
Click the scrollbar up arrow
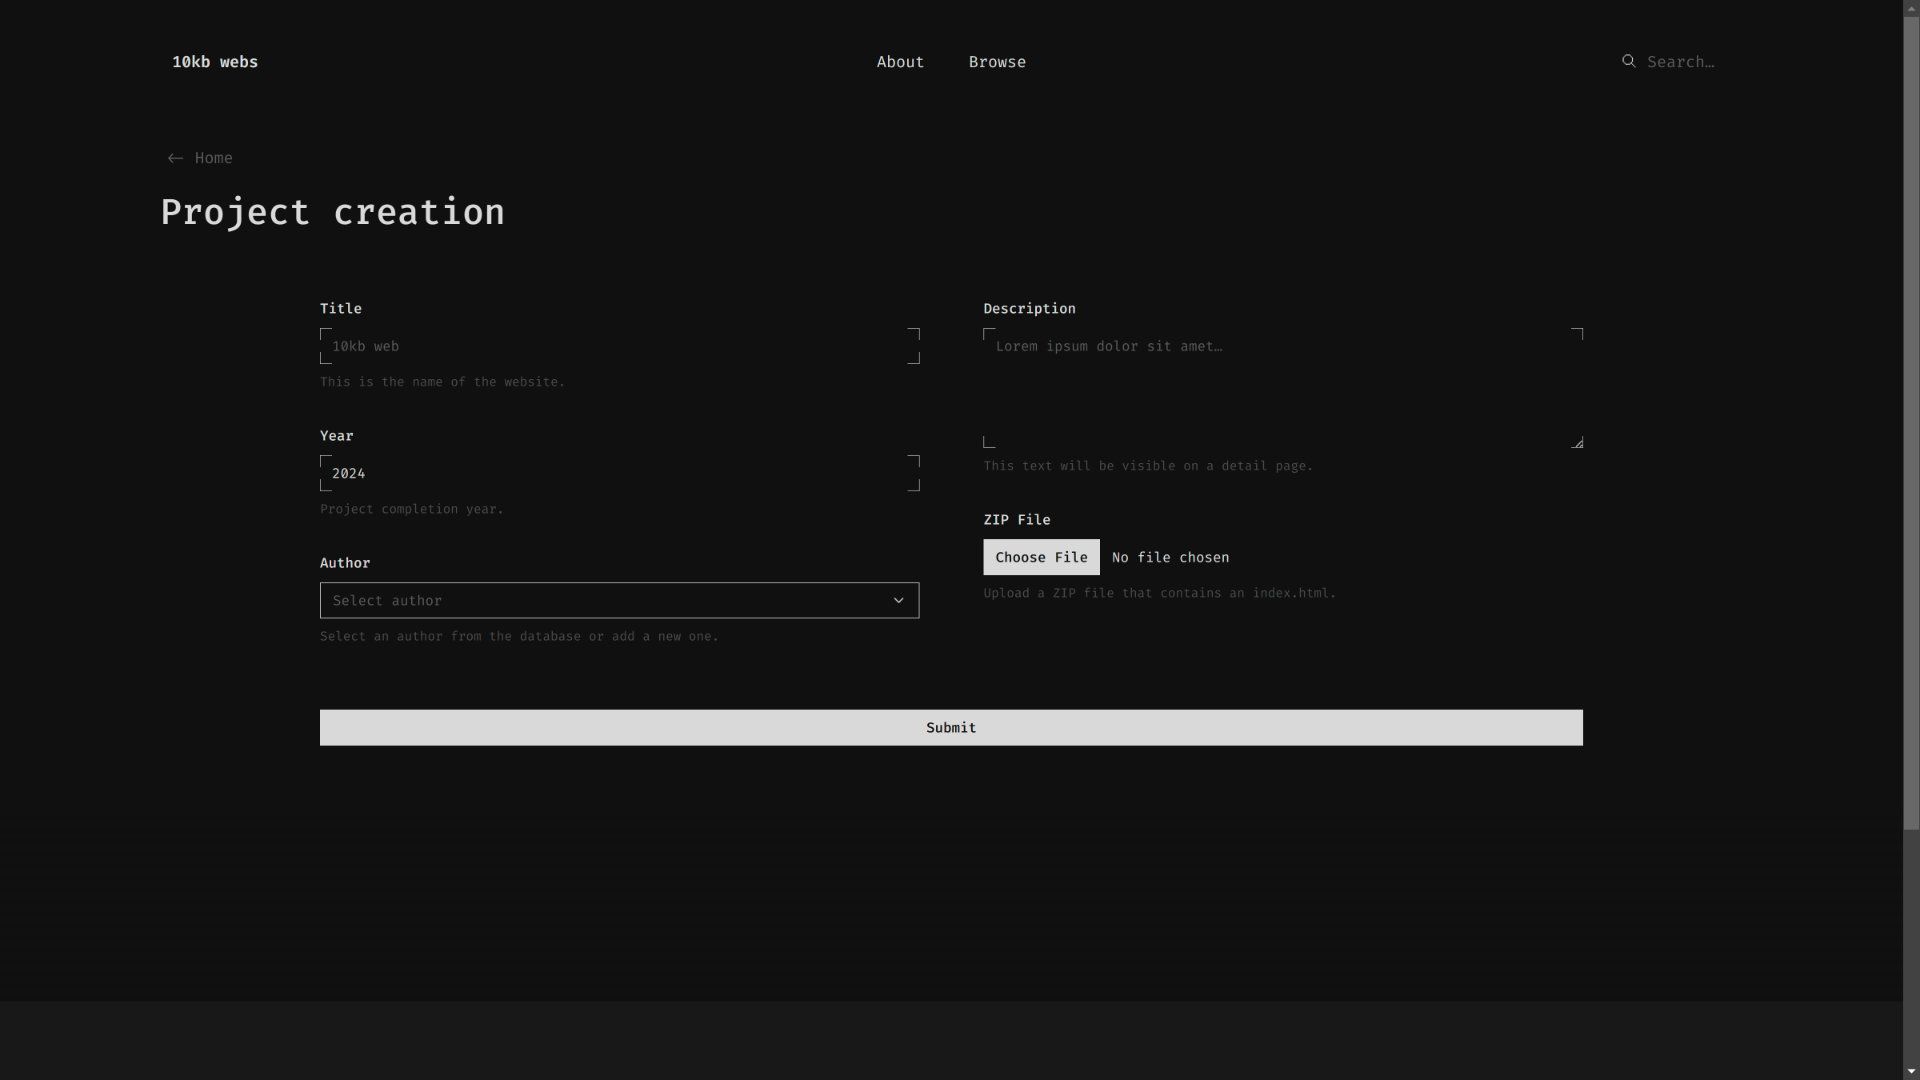pos(1911,6)
